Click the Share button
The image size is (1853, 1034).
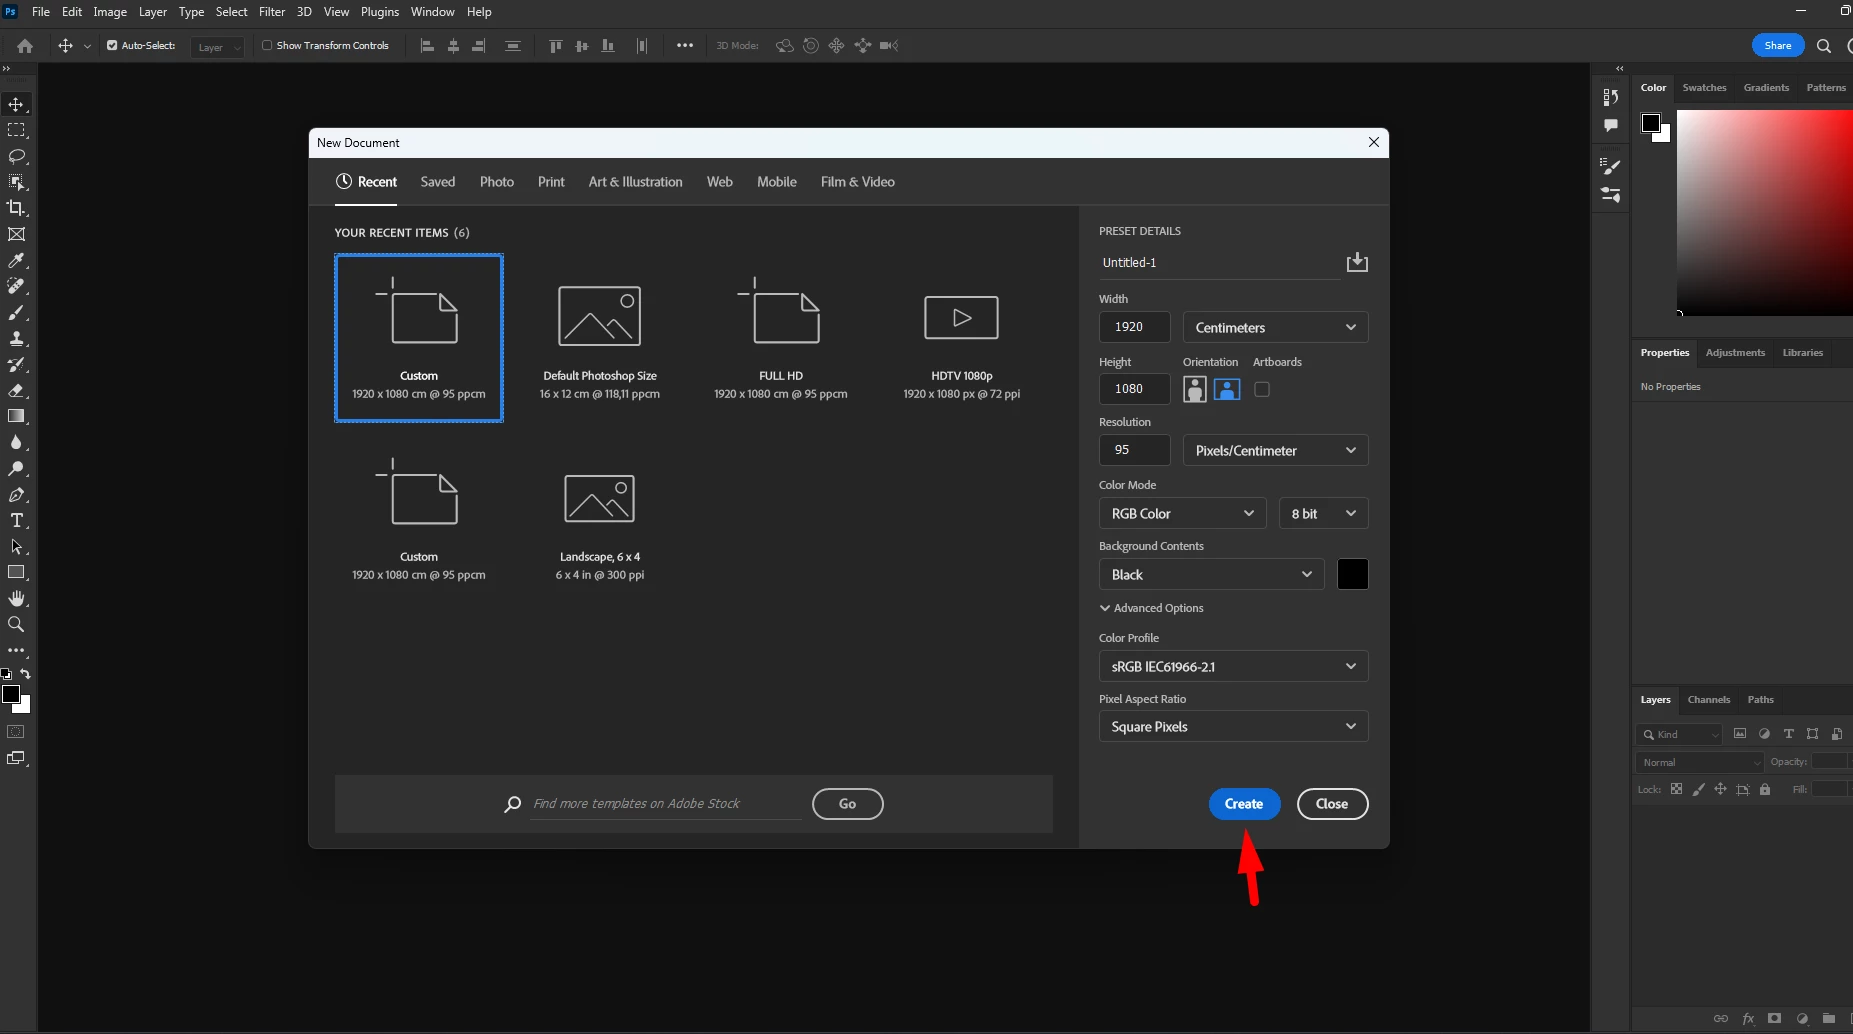click(1778, 46)
